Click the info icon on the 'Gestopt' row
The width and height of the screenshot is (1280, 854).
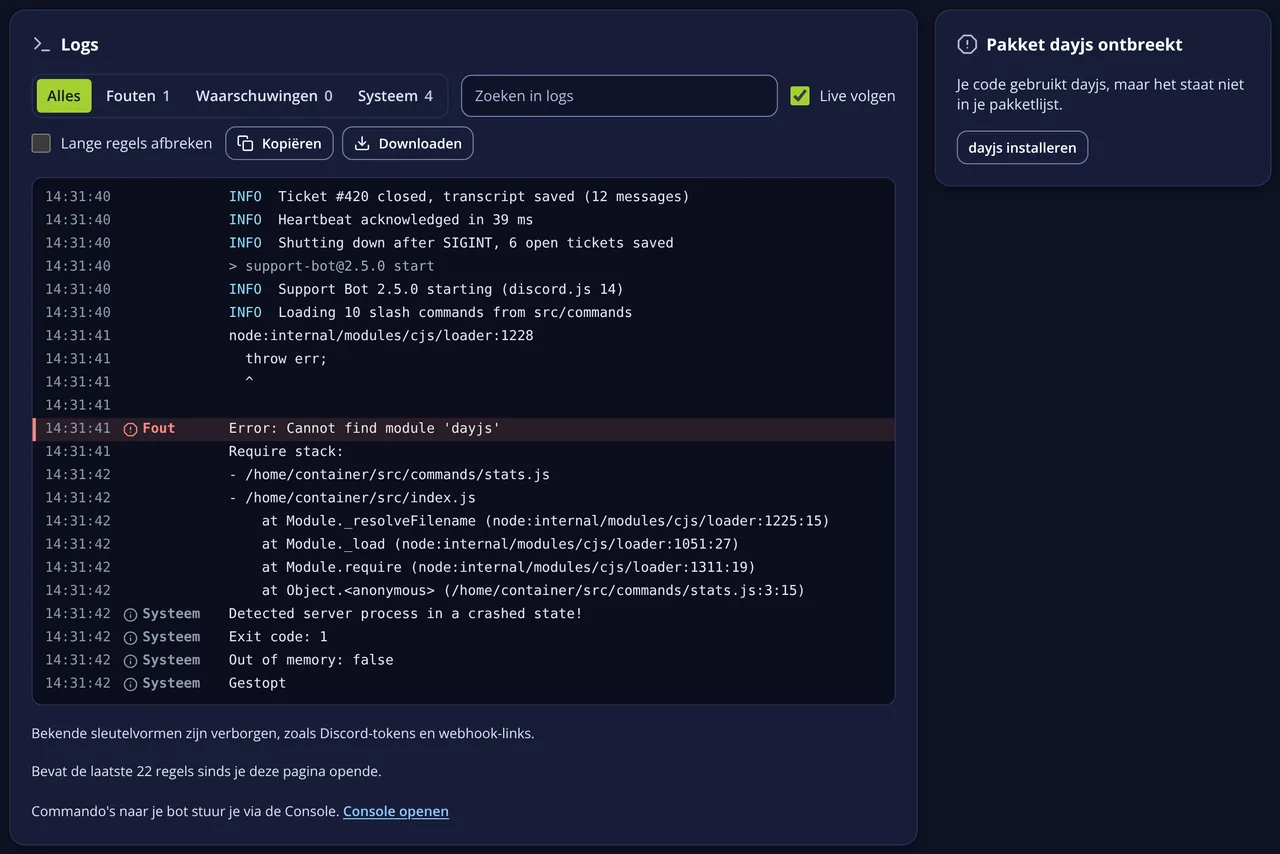pyautogui.click(x=130, y=683)
